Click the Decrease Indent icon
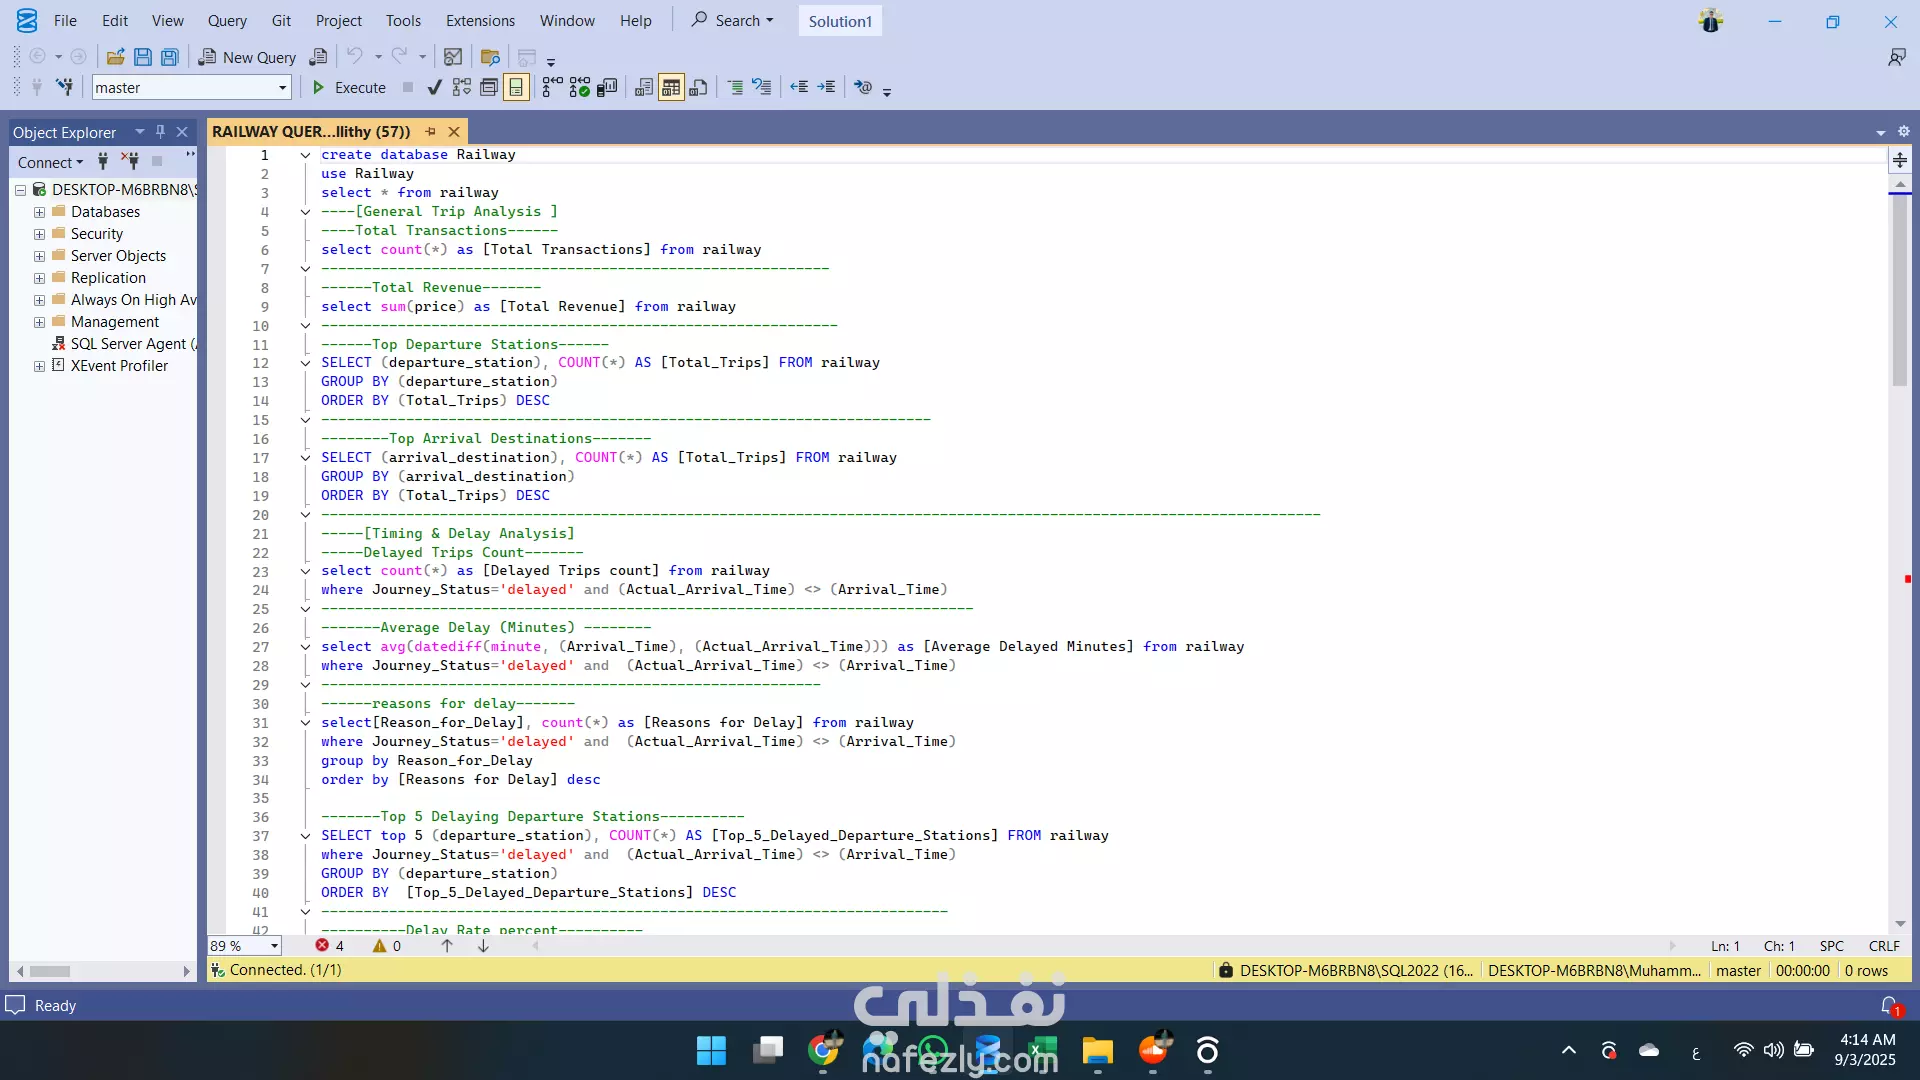Image resolution: width=1920 pixels, height=1080 pixels. click(x=799, y=88)
